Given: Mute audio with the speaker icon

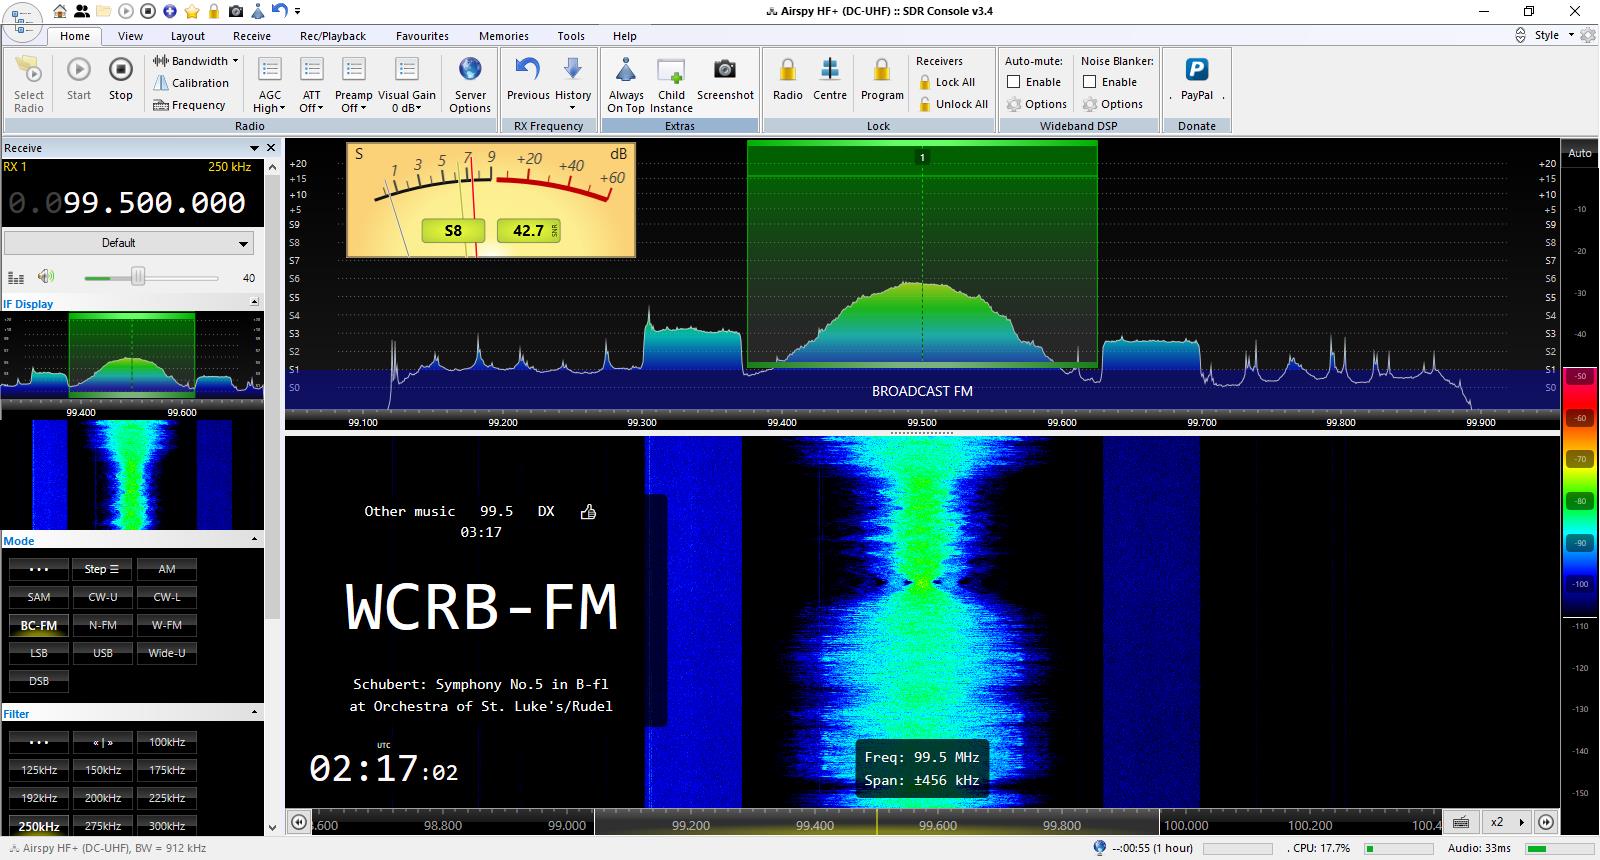Looking at the screenshot, I should 46,277.
